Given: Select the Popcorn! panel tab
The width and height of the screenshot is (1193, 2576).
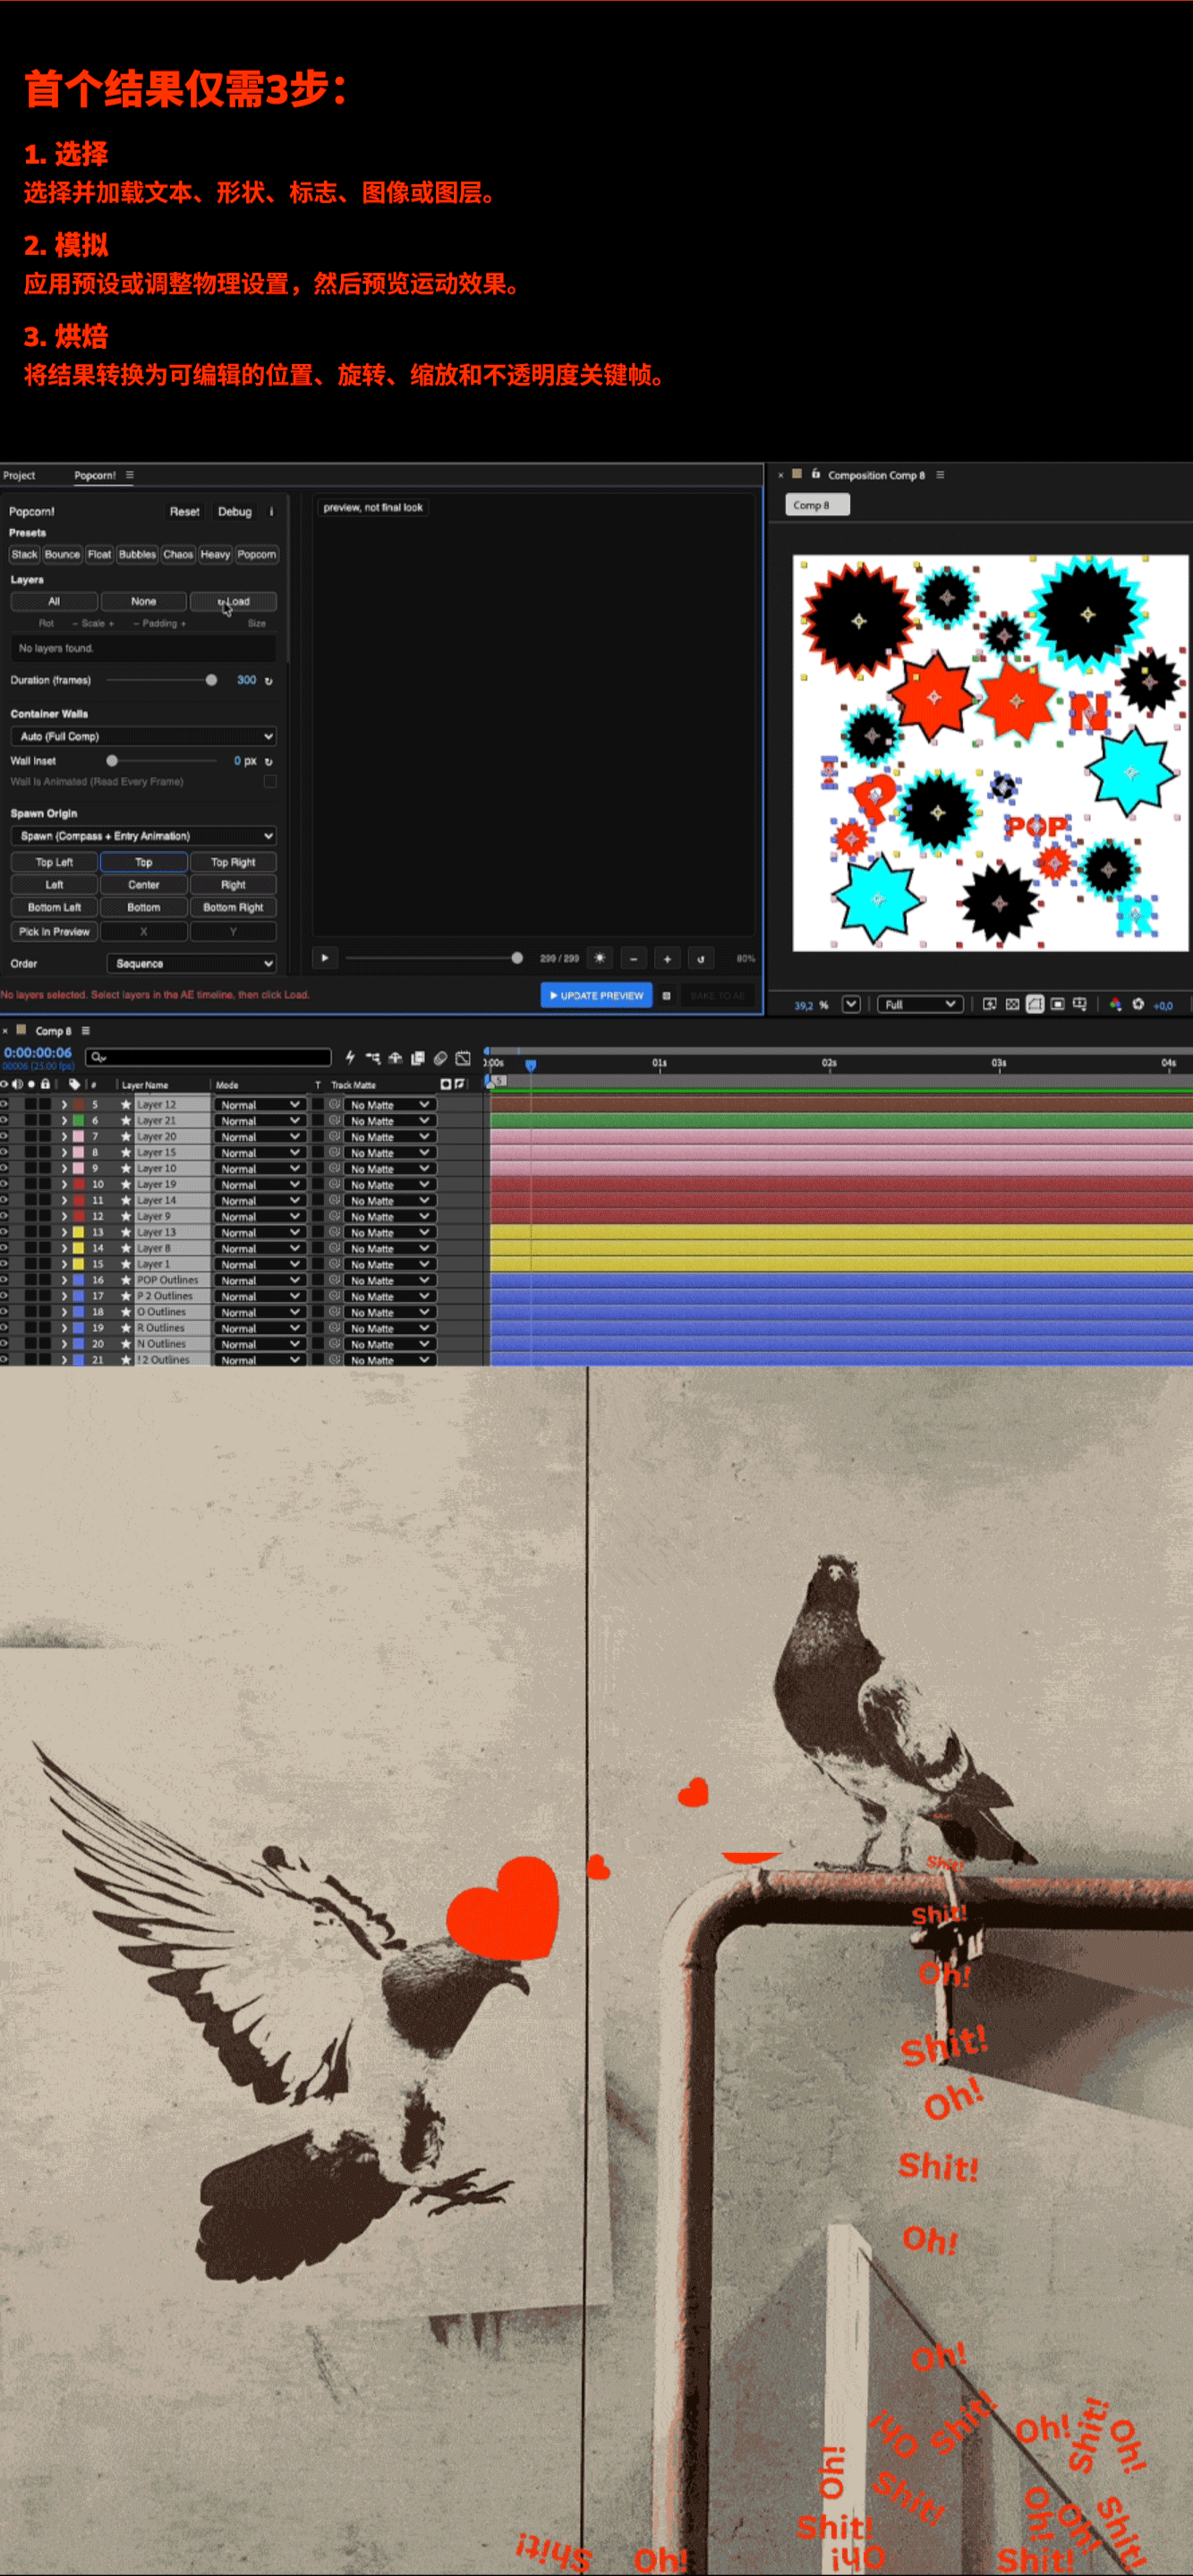Looking at the screenshot, I should pyautogui.click(x=95, y=475).
